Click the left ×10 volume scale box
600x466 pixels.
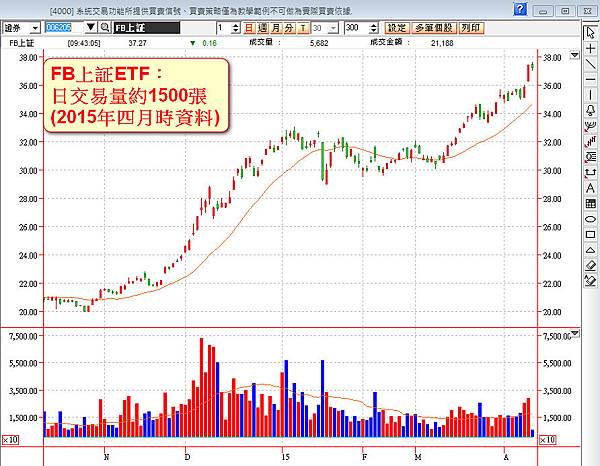click(10, 440)
